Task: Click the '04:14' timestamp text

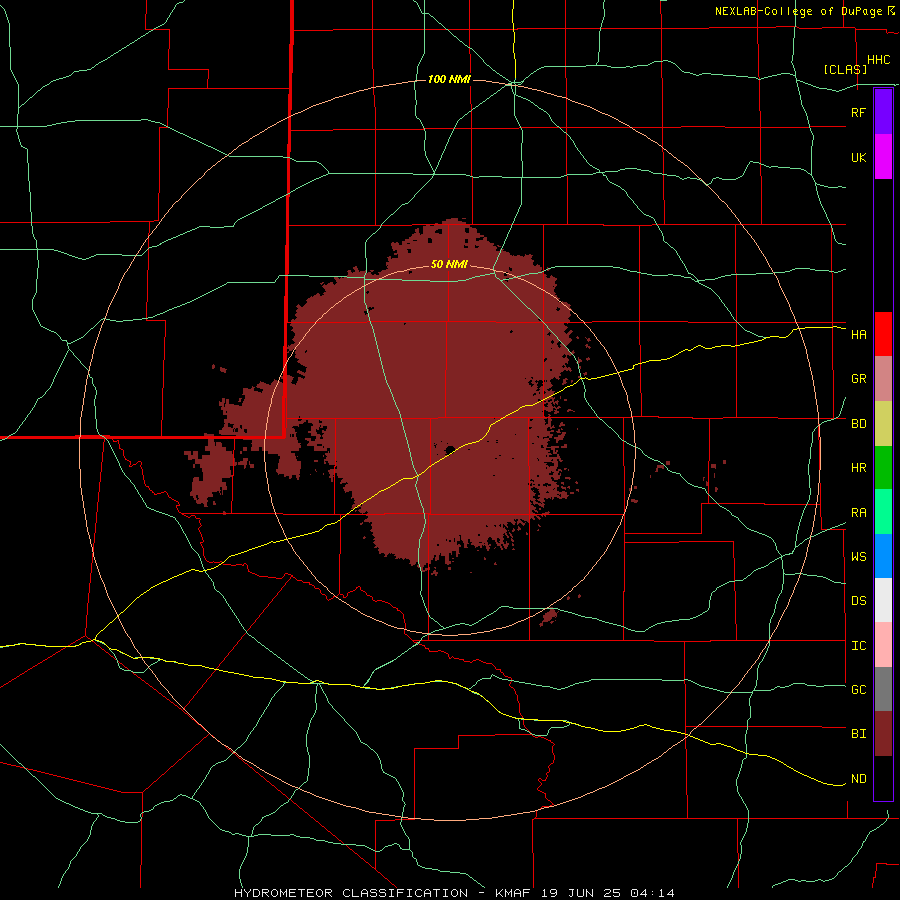Action: (x=651, y=893)
